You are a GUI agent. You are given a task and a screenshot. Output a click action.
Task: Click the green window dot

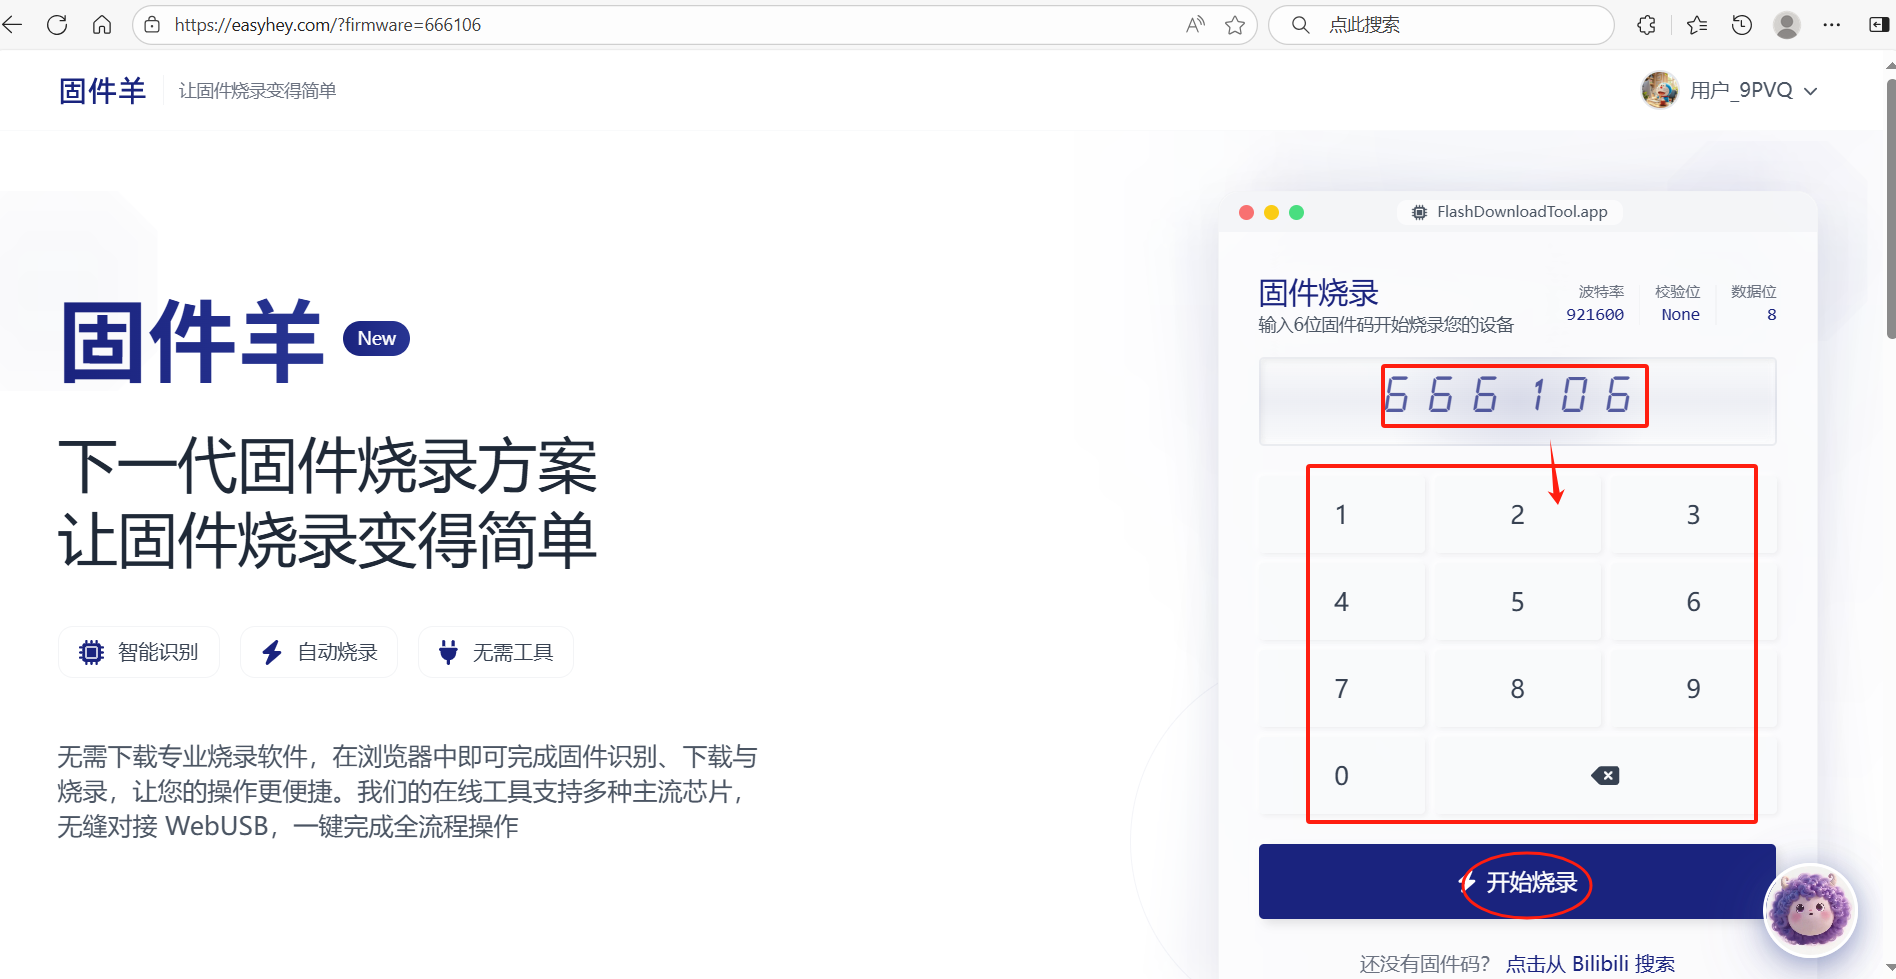tap(1296, 212)
